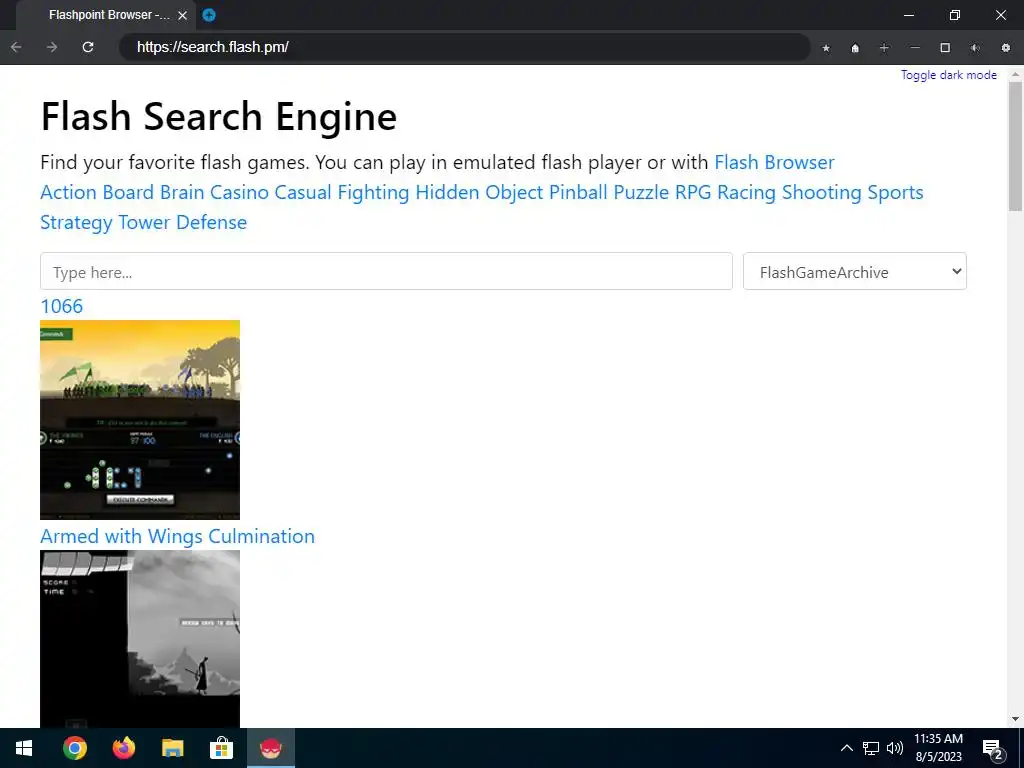
Task: Click the address bar showing search.flash.pm
Action: coord(464,47)
